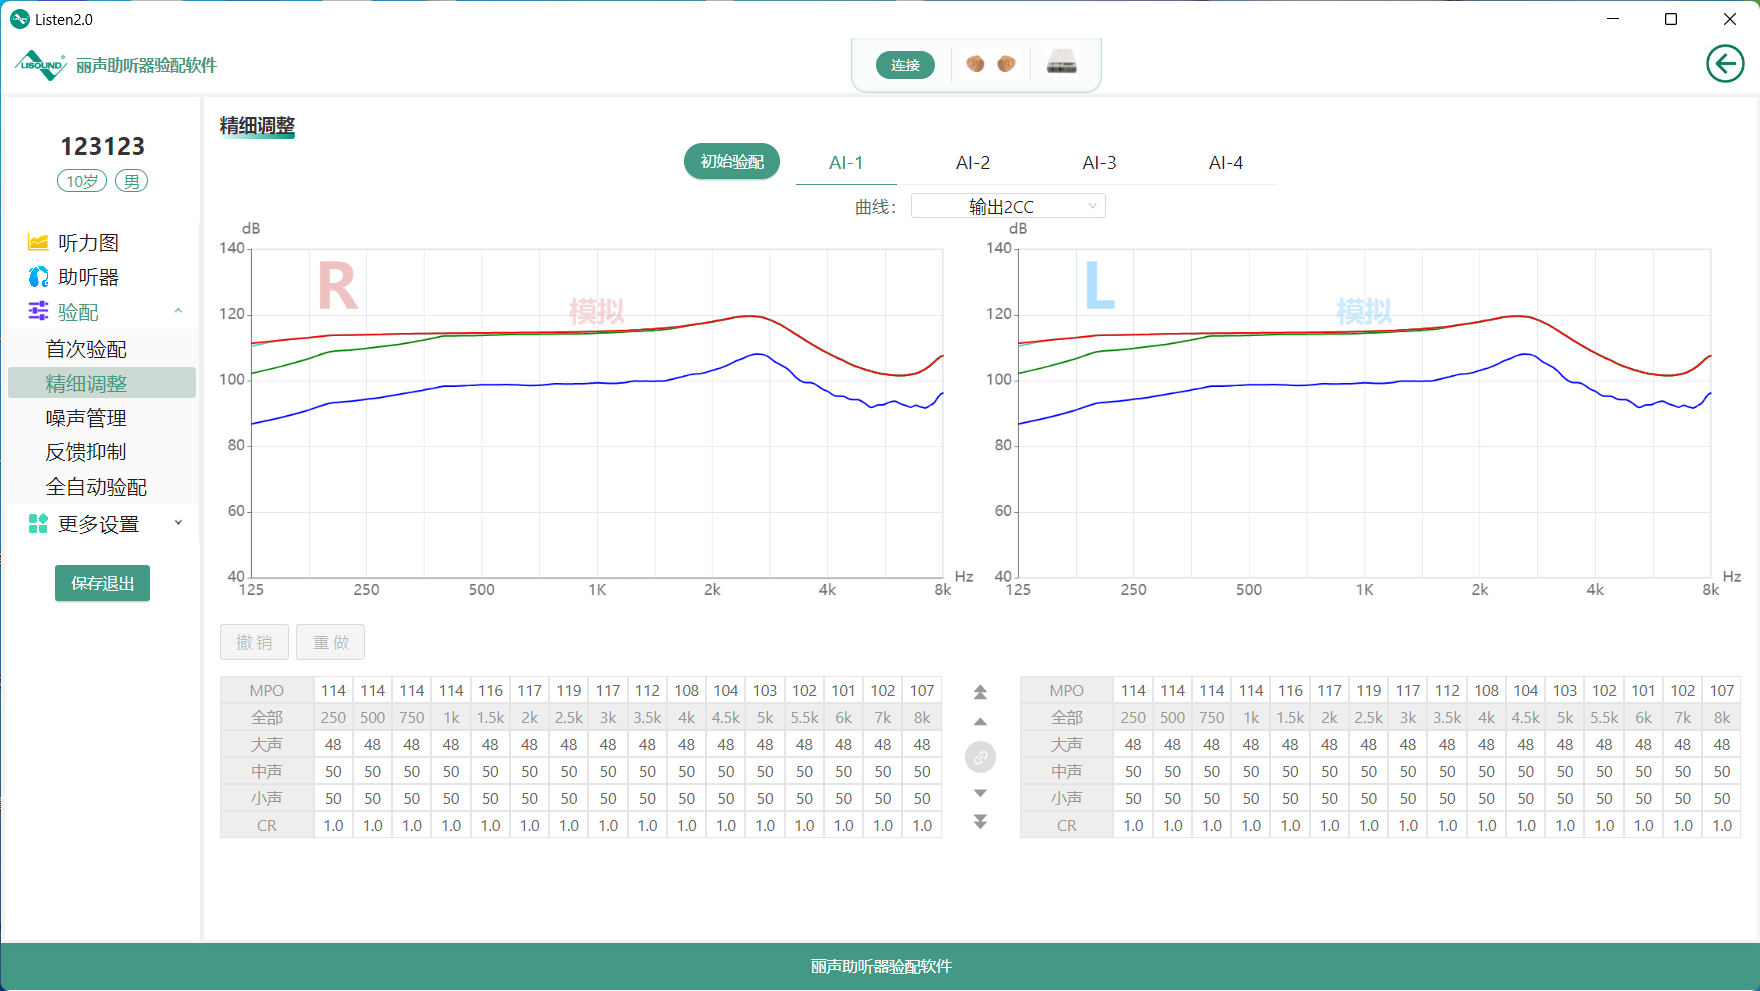Click the single down arrow decrease

[980, 793]
